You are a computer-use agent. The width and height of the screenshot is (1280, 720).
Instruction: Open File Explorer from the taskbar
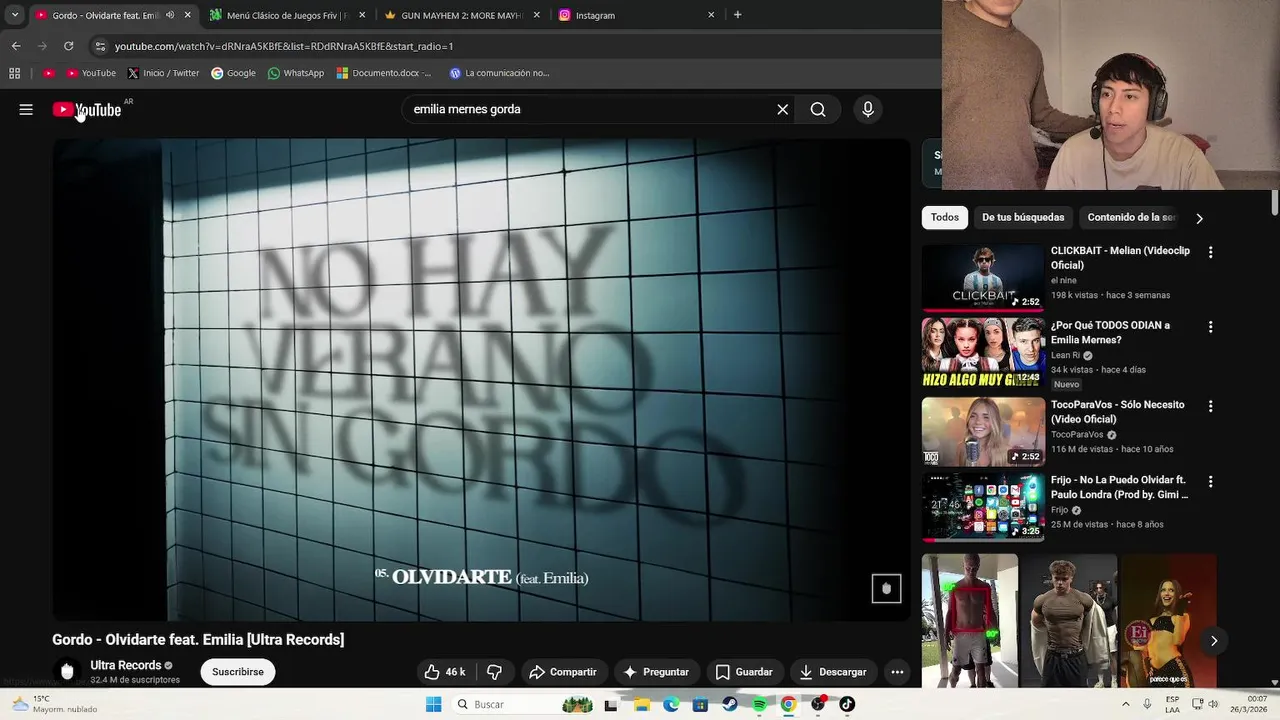(642, 705)
